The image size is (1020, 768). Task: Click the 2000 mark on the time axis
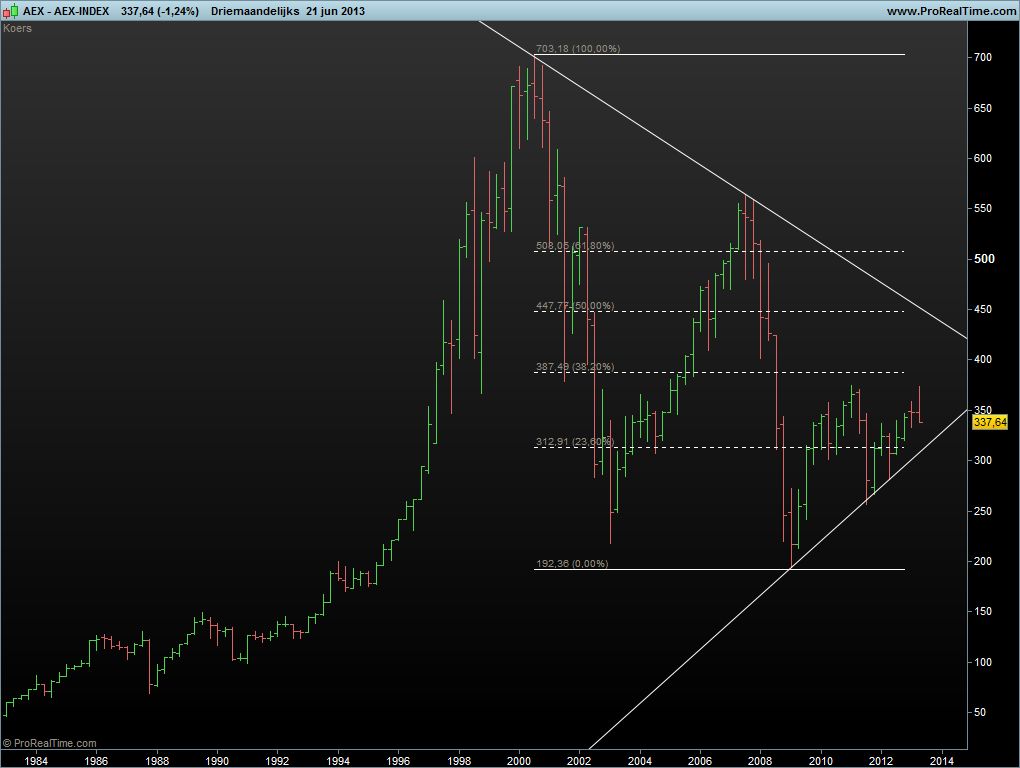pos(519,760)
